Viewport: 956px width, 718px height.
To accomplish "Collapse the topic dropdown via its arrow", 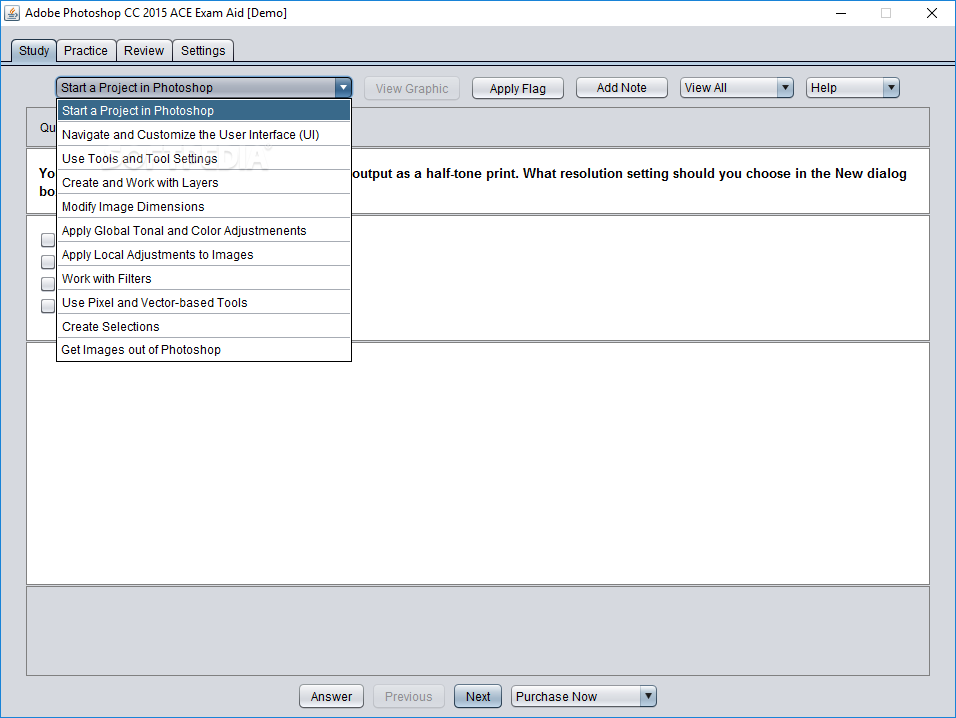I will pos(343,88).
